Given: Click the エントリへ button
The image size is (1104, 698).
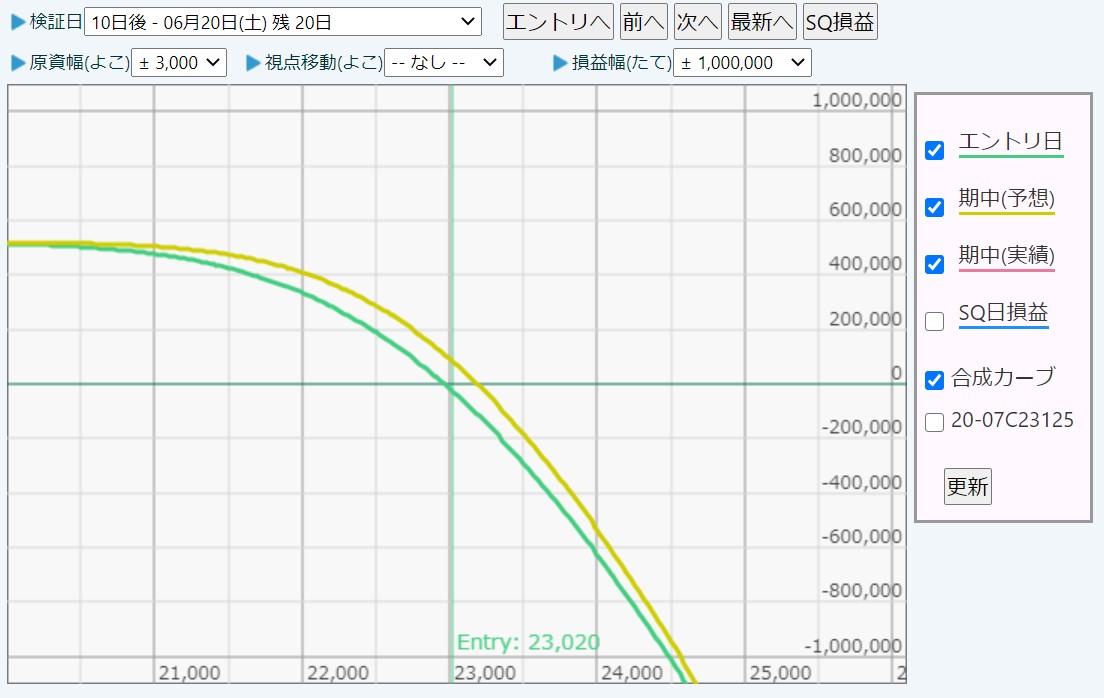Looking at the screenshot, I should point(558,22).
